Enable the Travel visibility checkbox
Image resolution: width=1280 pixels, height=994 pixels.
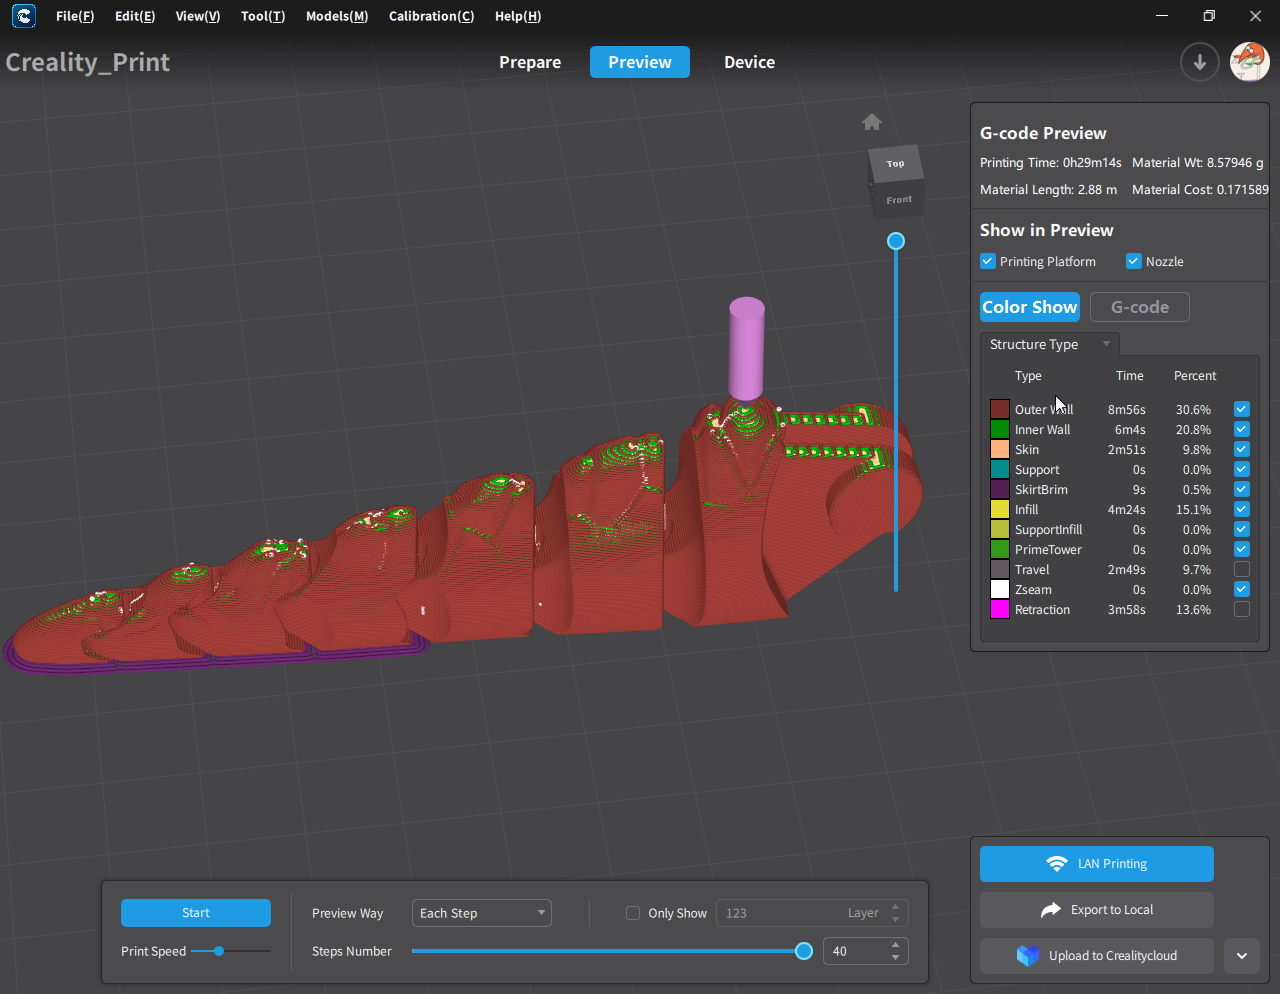tap(1241, 570)
